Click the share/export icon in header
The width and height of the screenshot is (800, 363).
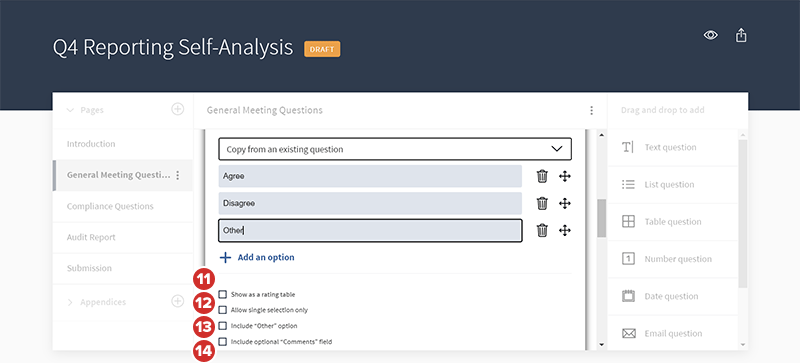coord(741,35)
